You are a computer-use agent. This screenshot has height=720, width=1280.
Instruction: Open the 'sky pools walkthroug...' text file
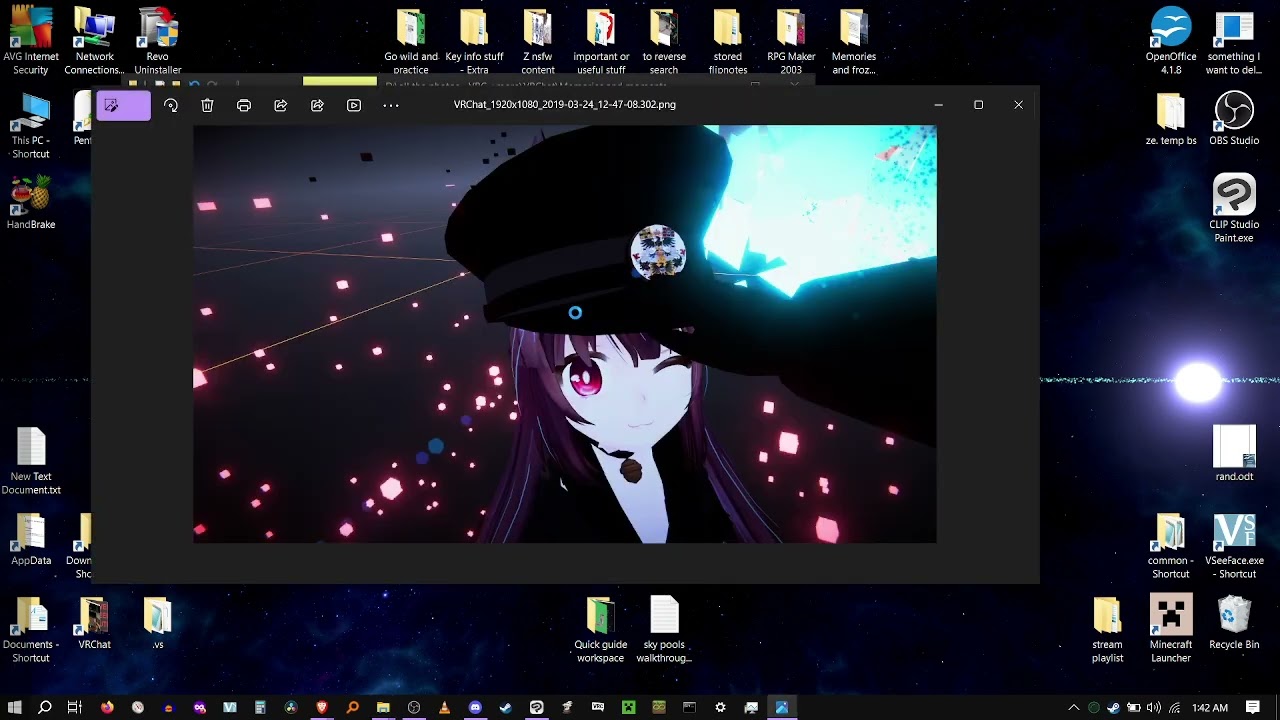point(664,630)
